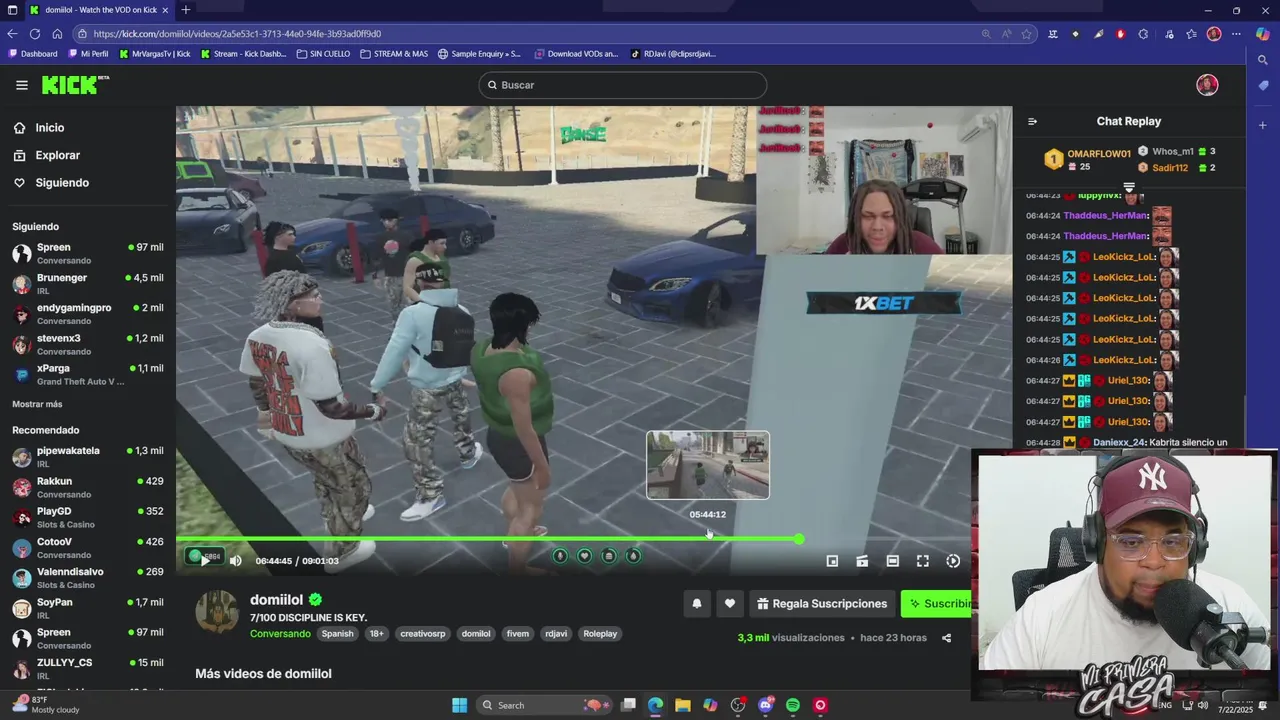1280x720 pixels.
Task: Open File Explorer from the taskbar
Action: (x=683, y=705)
